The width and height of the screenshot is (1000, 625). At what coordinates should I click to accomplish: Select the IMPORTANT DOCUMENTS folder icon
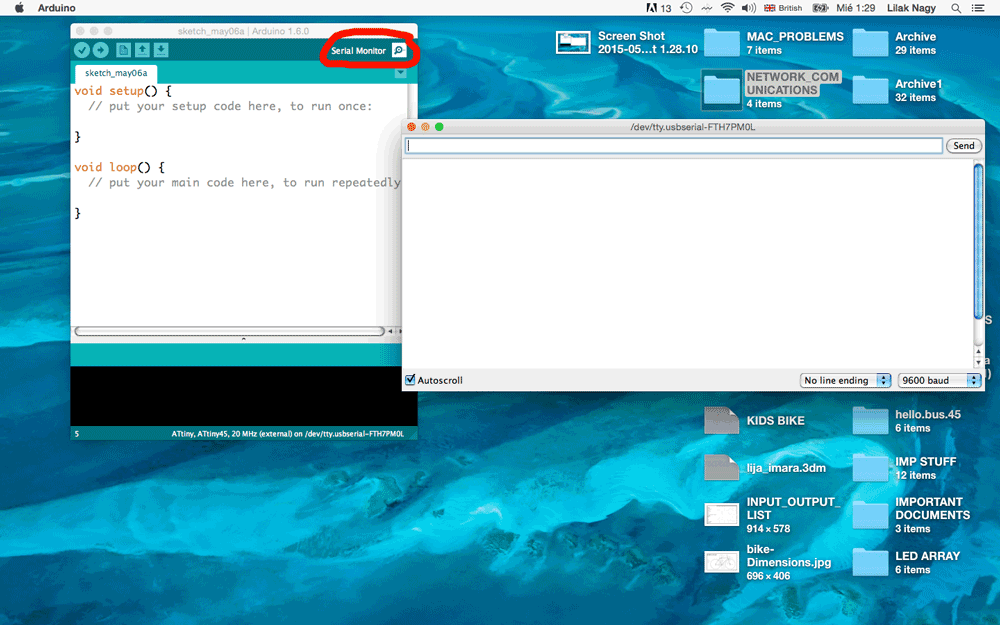(870, 515)
